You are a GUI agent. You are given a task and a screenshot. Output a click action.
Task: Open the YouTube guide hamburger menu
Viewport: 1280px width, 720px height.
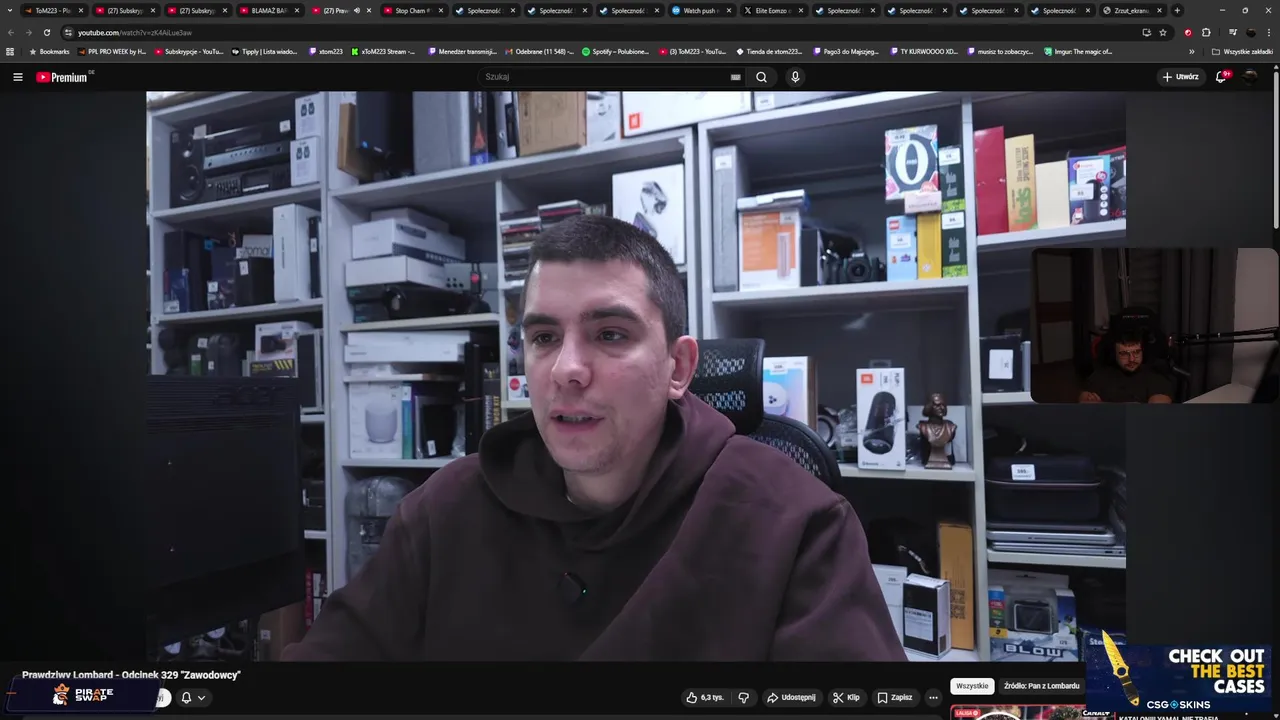[x=17, y=77]
